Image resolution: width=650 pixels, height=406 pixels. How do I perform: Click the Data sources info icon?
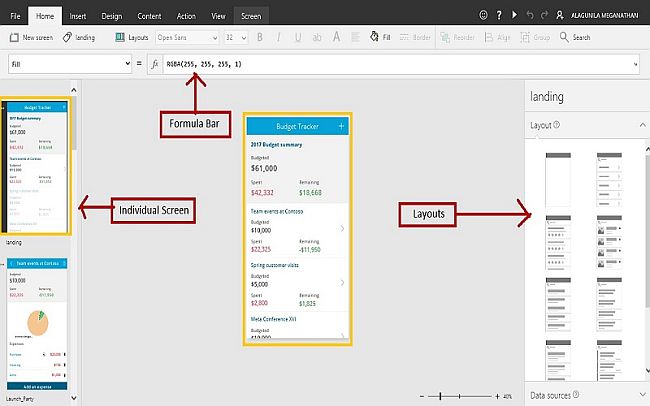tap(576, 394)
